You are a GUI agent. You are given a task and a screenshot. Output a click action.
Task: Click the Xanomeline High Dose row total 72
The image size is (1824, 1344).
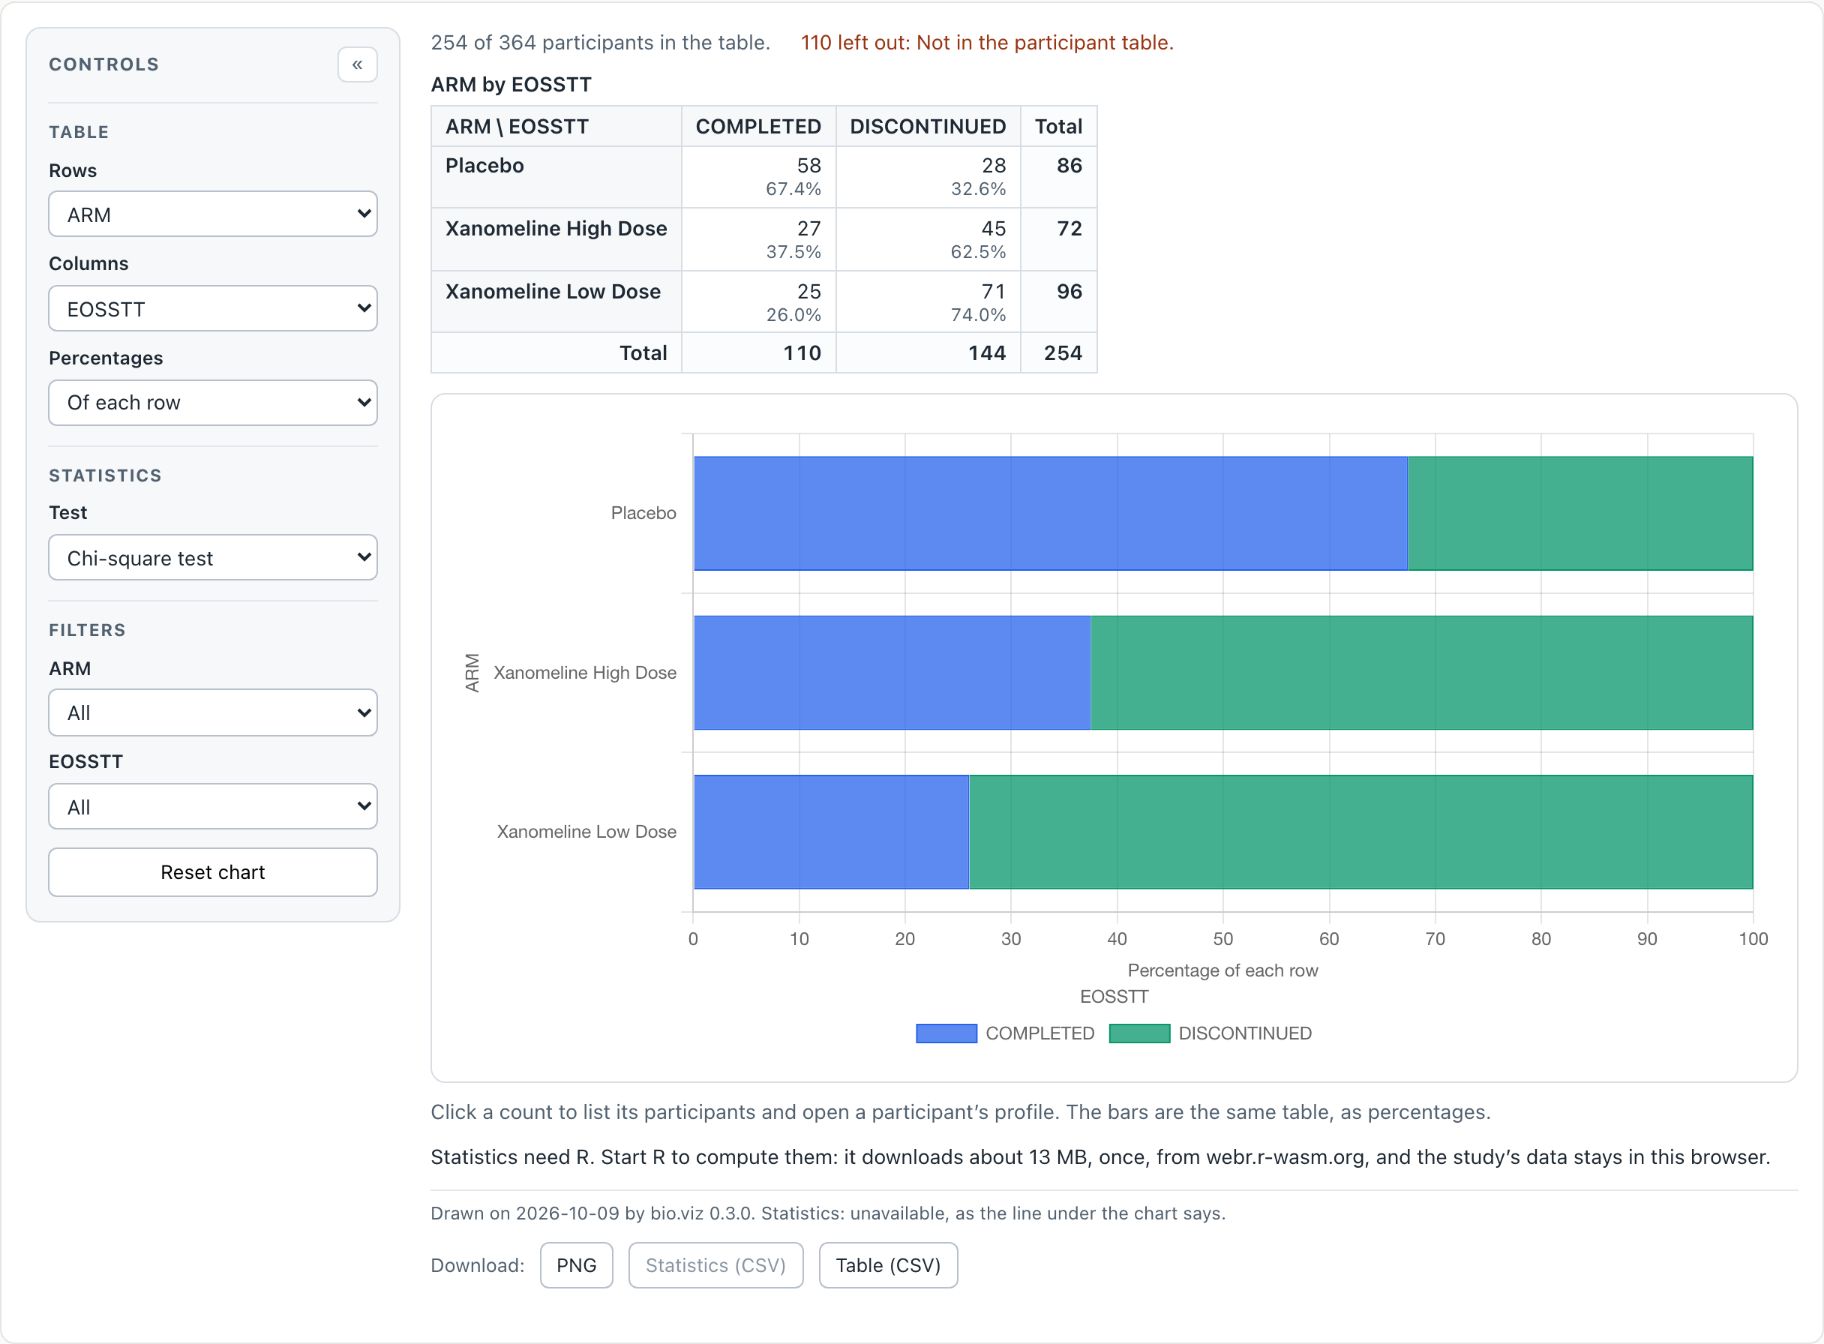tap(1069, 229)
